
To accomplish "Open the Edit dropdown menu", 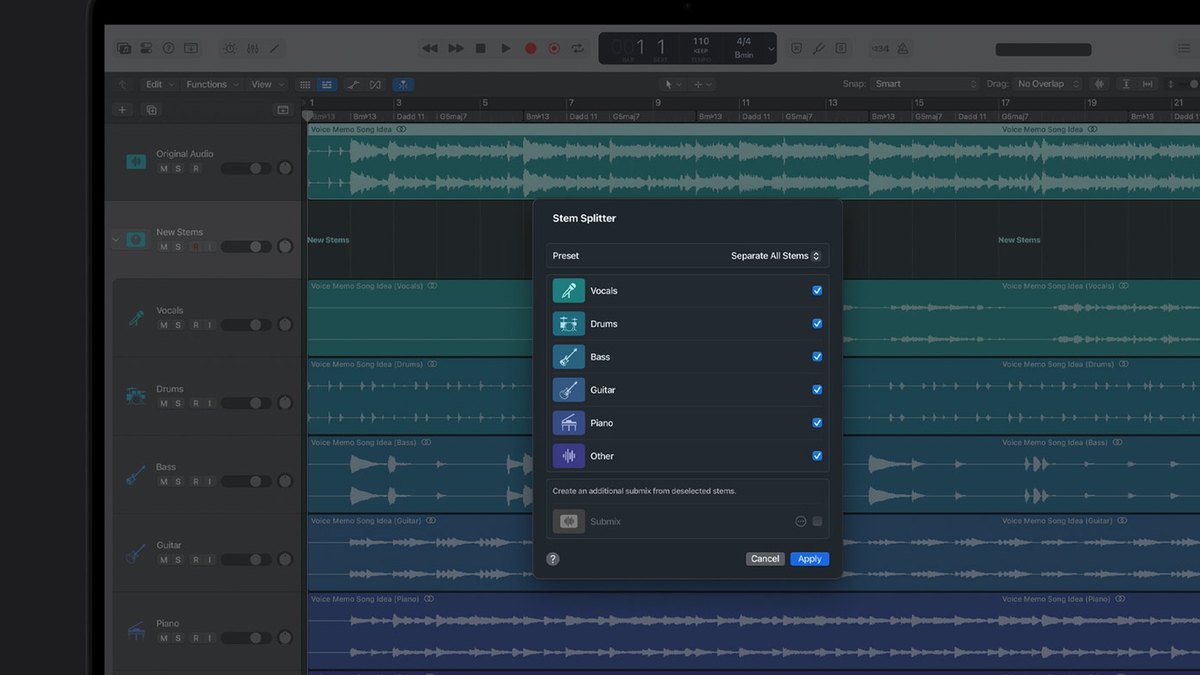I will coord(158,85).
